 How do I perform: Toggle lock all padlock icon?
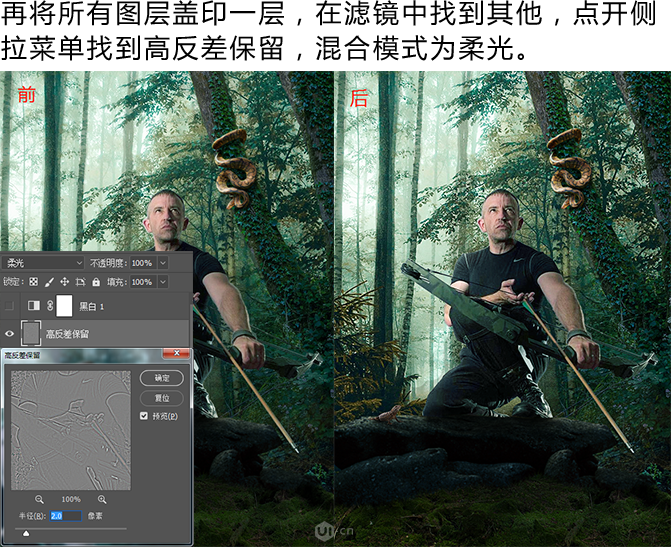click(x=96, y=282)
